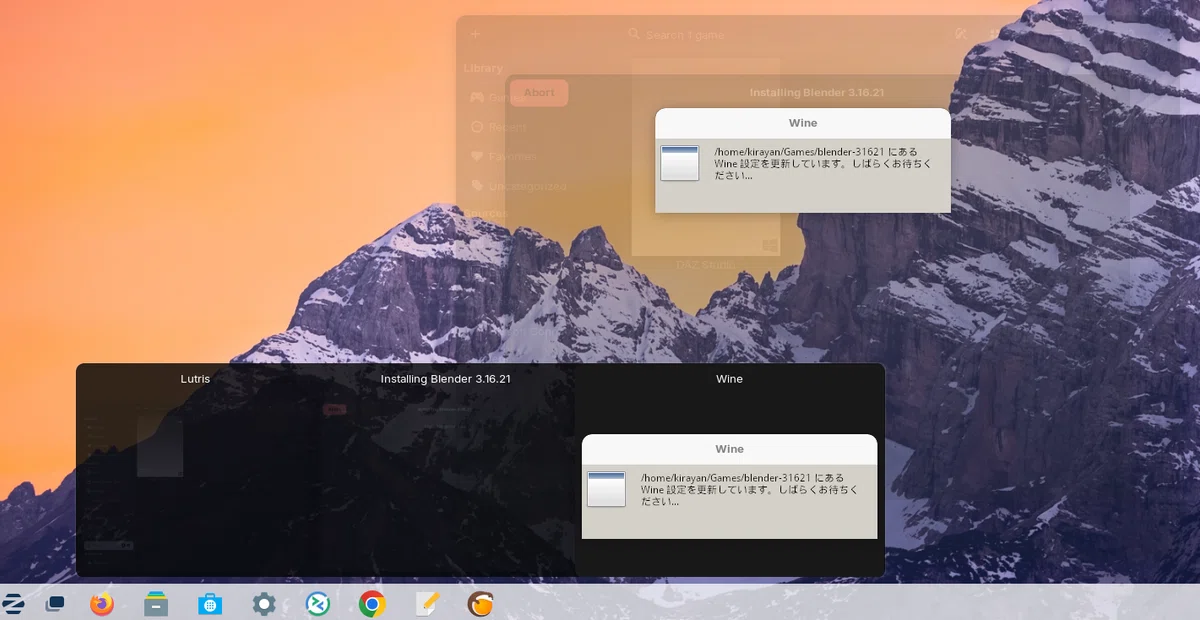This screenshot has height=620, width=1200.
Task: Click the Abort button in installer window
Action: pos(539,93)
